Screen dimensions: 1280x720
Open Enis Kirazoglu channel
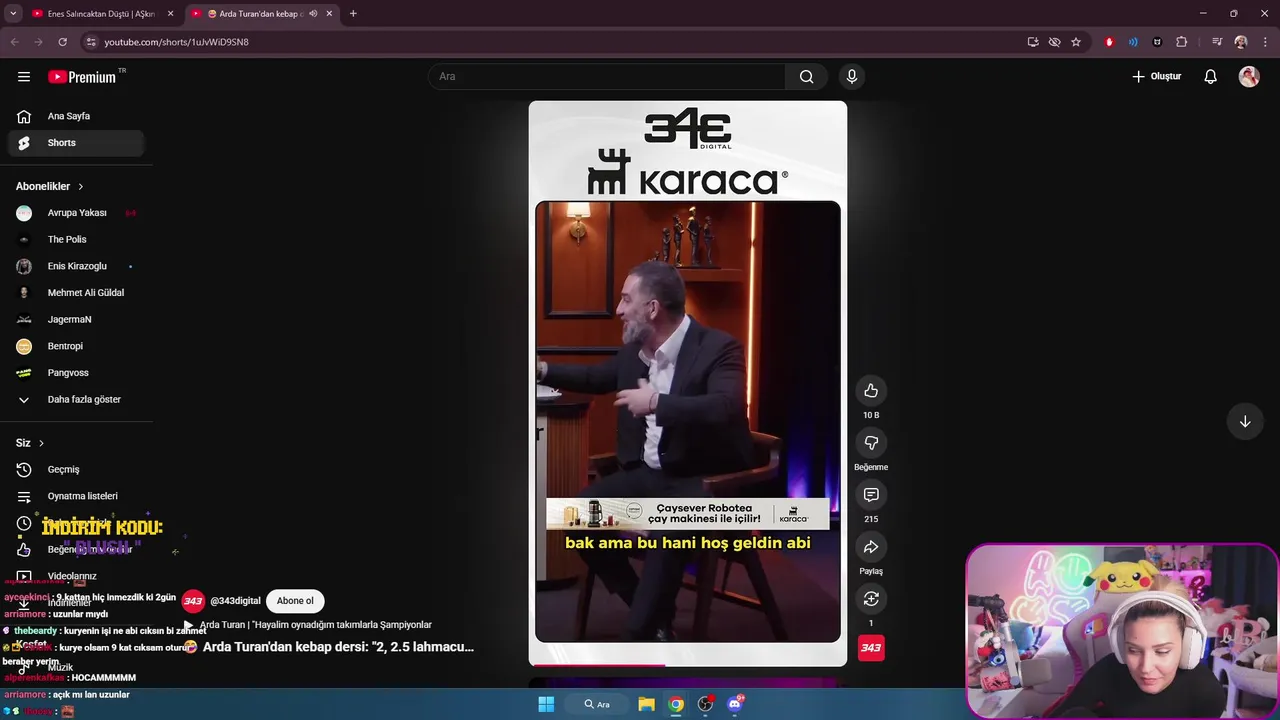point(76,266)
